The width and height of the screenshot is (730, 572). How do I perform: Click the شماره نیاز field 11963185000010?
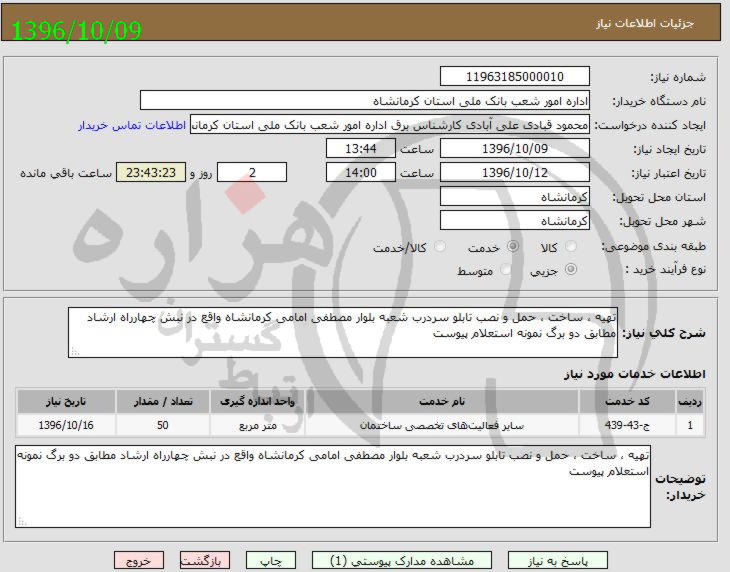click(514, 76)
